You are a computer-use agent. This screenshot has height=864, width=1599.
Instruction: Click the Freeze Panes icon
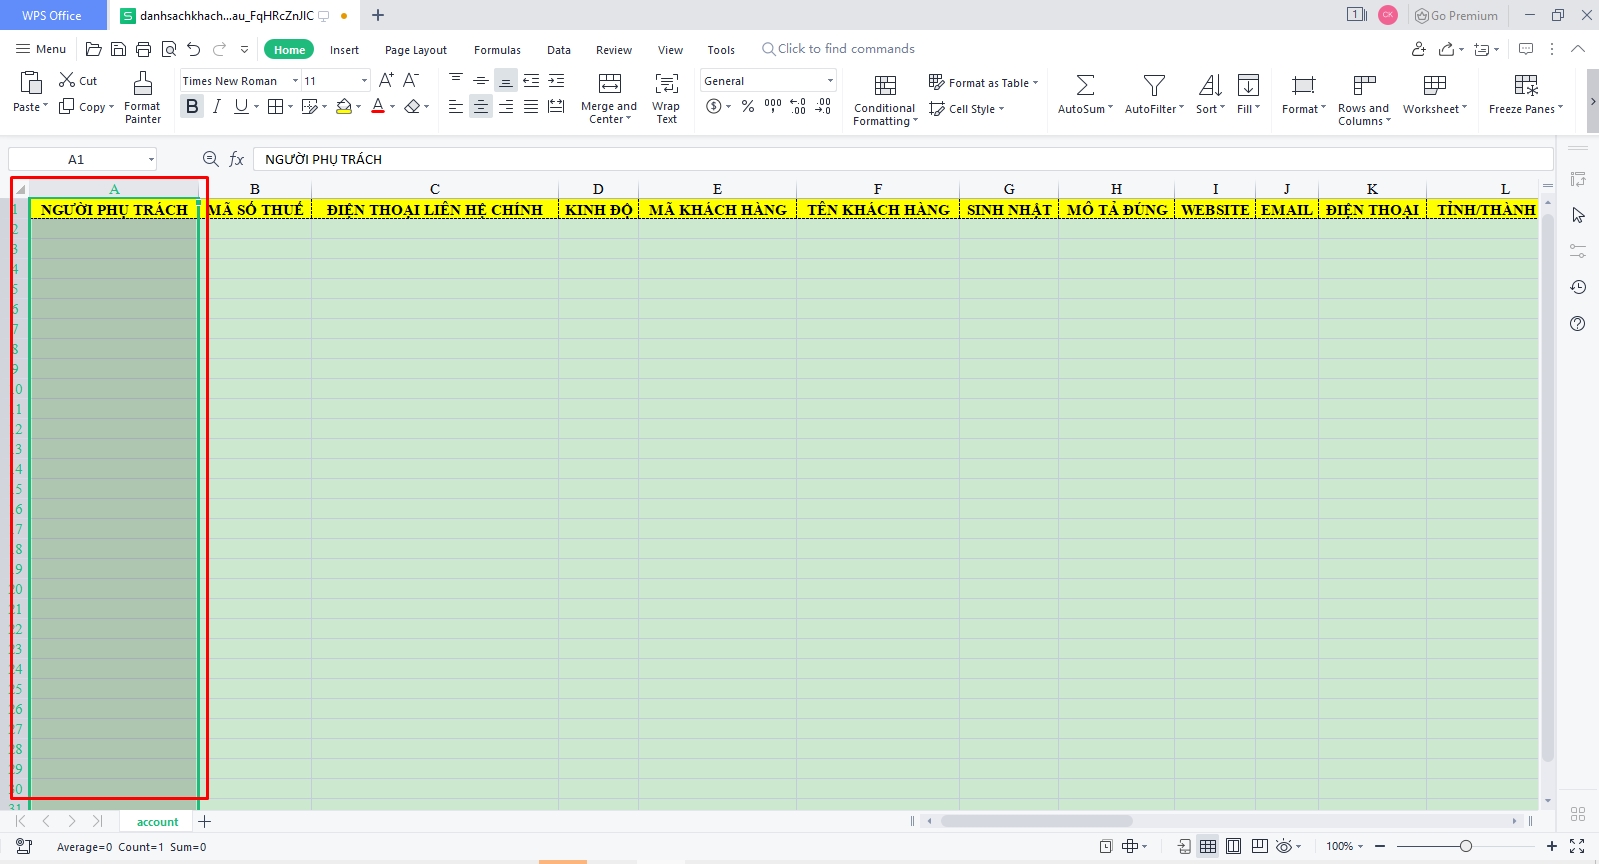(x=1525, y=85)
